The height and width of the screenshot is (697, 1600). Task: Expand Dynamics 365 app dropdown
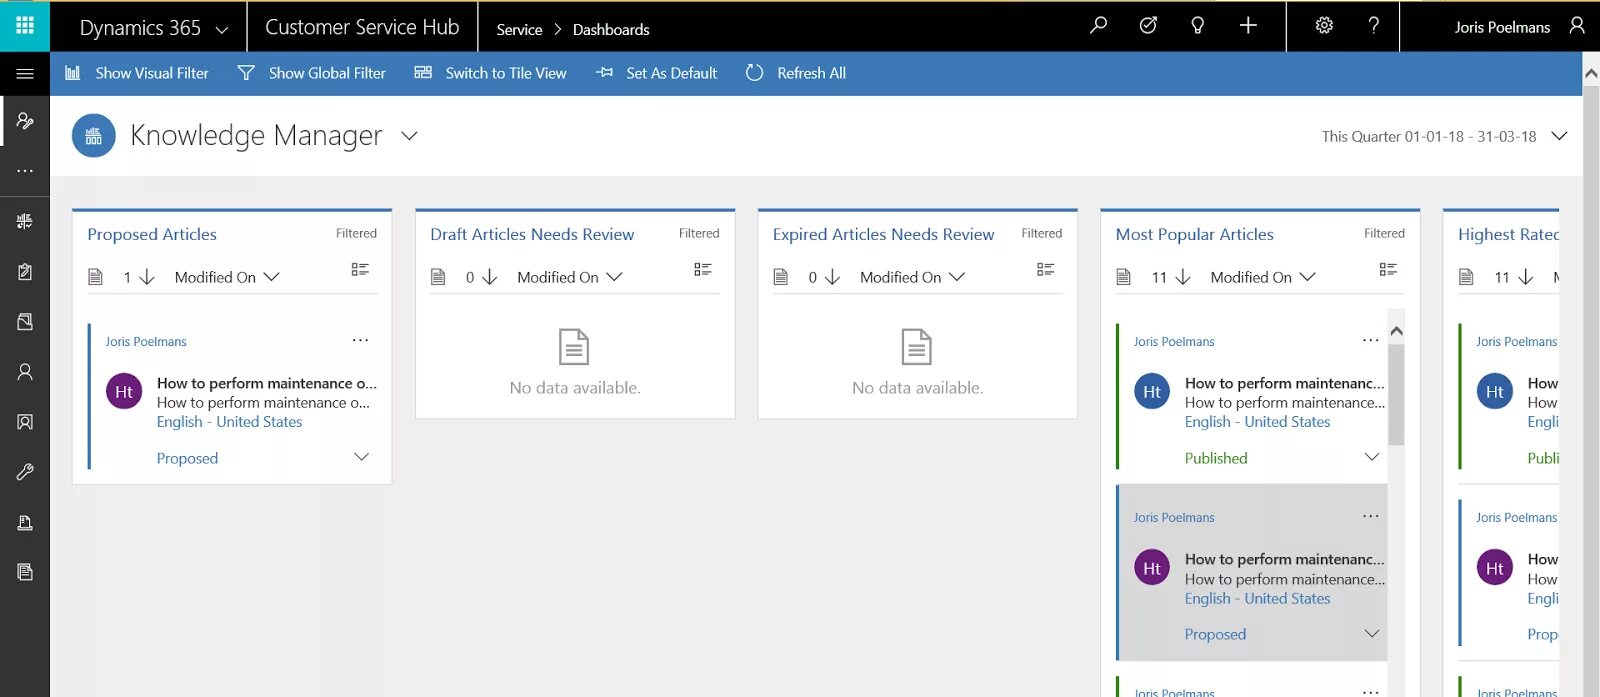click(x=222, y=30)
